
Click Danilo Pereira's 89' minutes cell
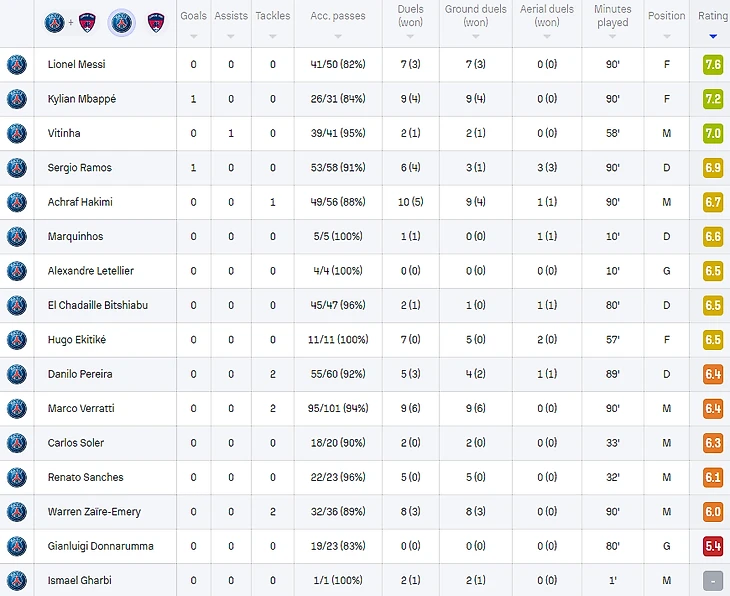613,374
